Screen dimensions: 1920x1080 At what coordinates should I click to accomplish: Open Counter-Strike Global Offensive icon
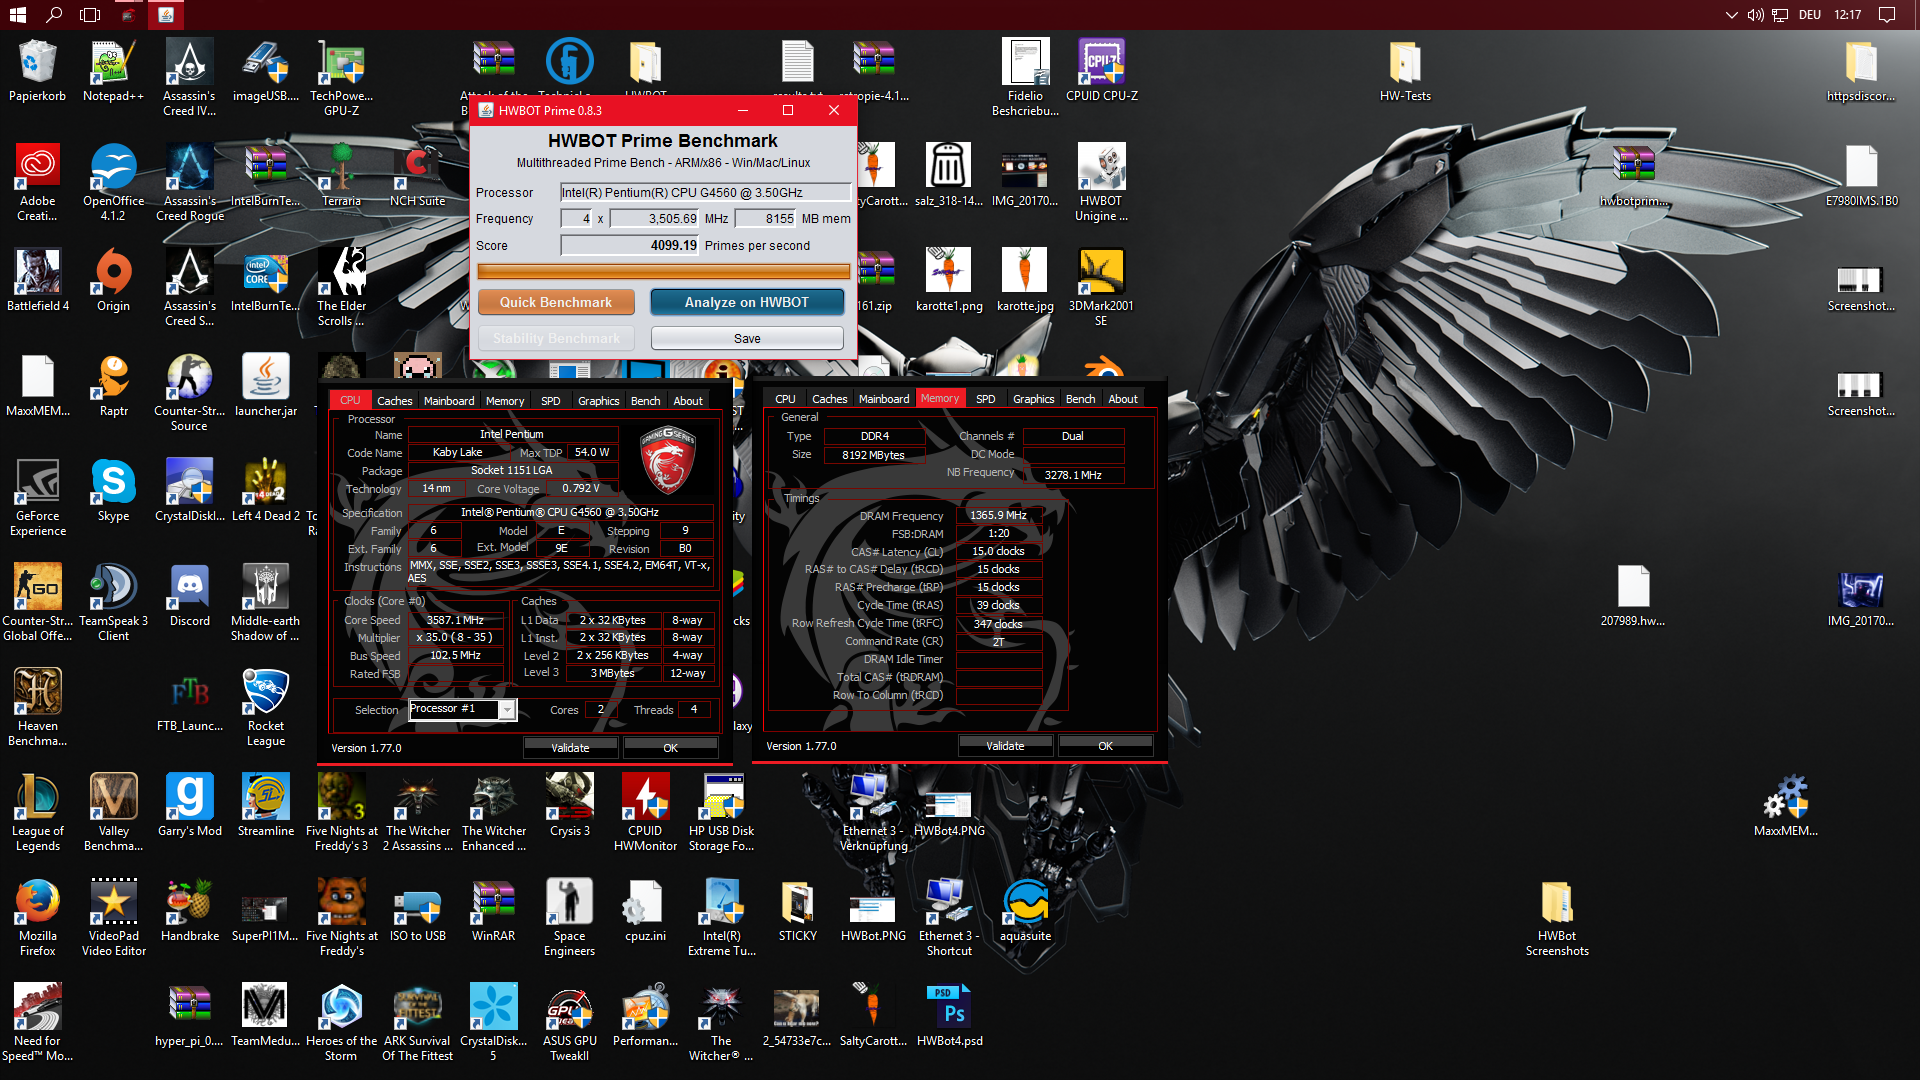[37, 603]
